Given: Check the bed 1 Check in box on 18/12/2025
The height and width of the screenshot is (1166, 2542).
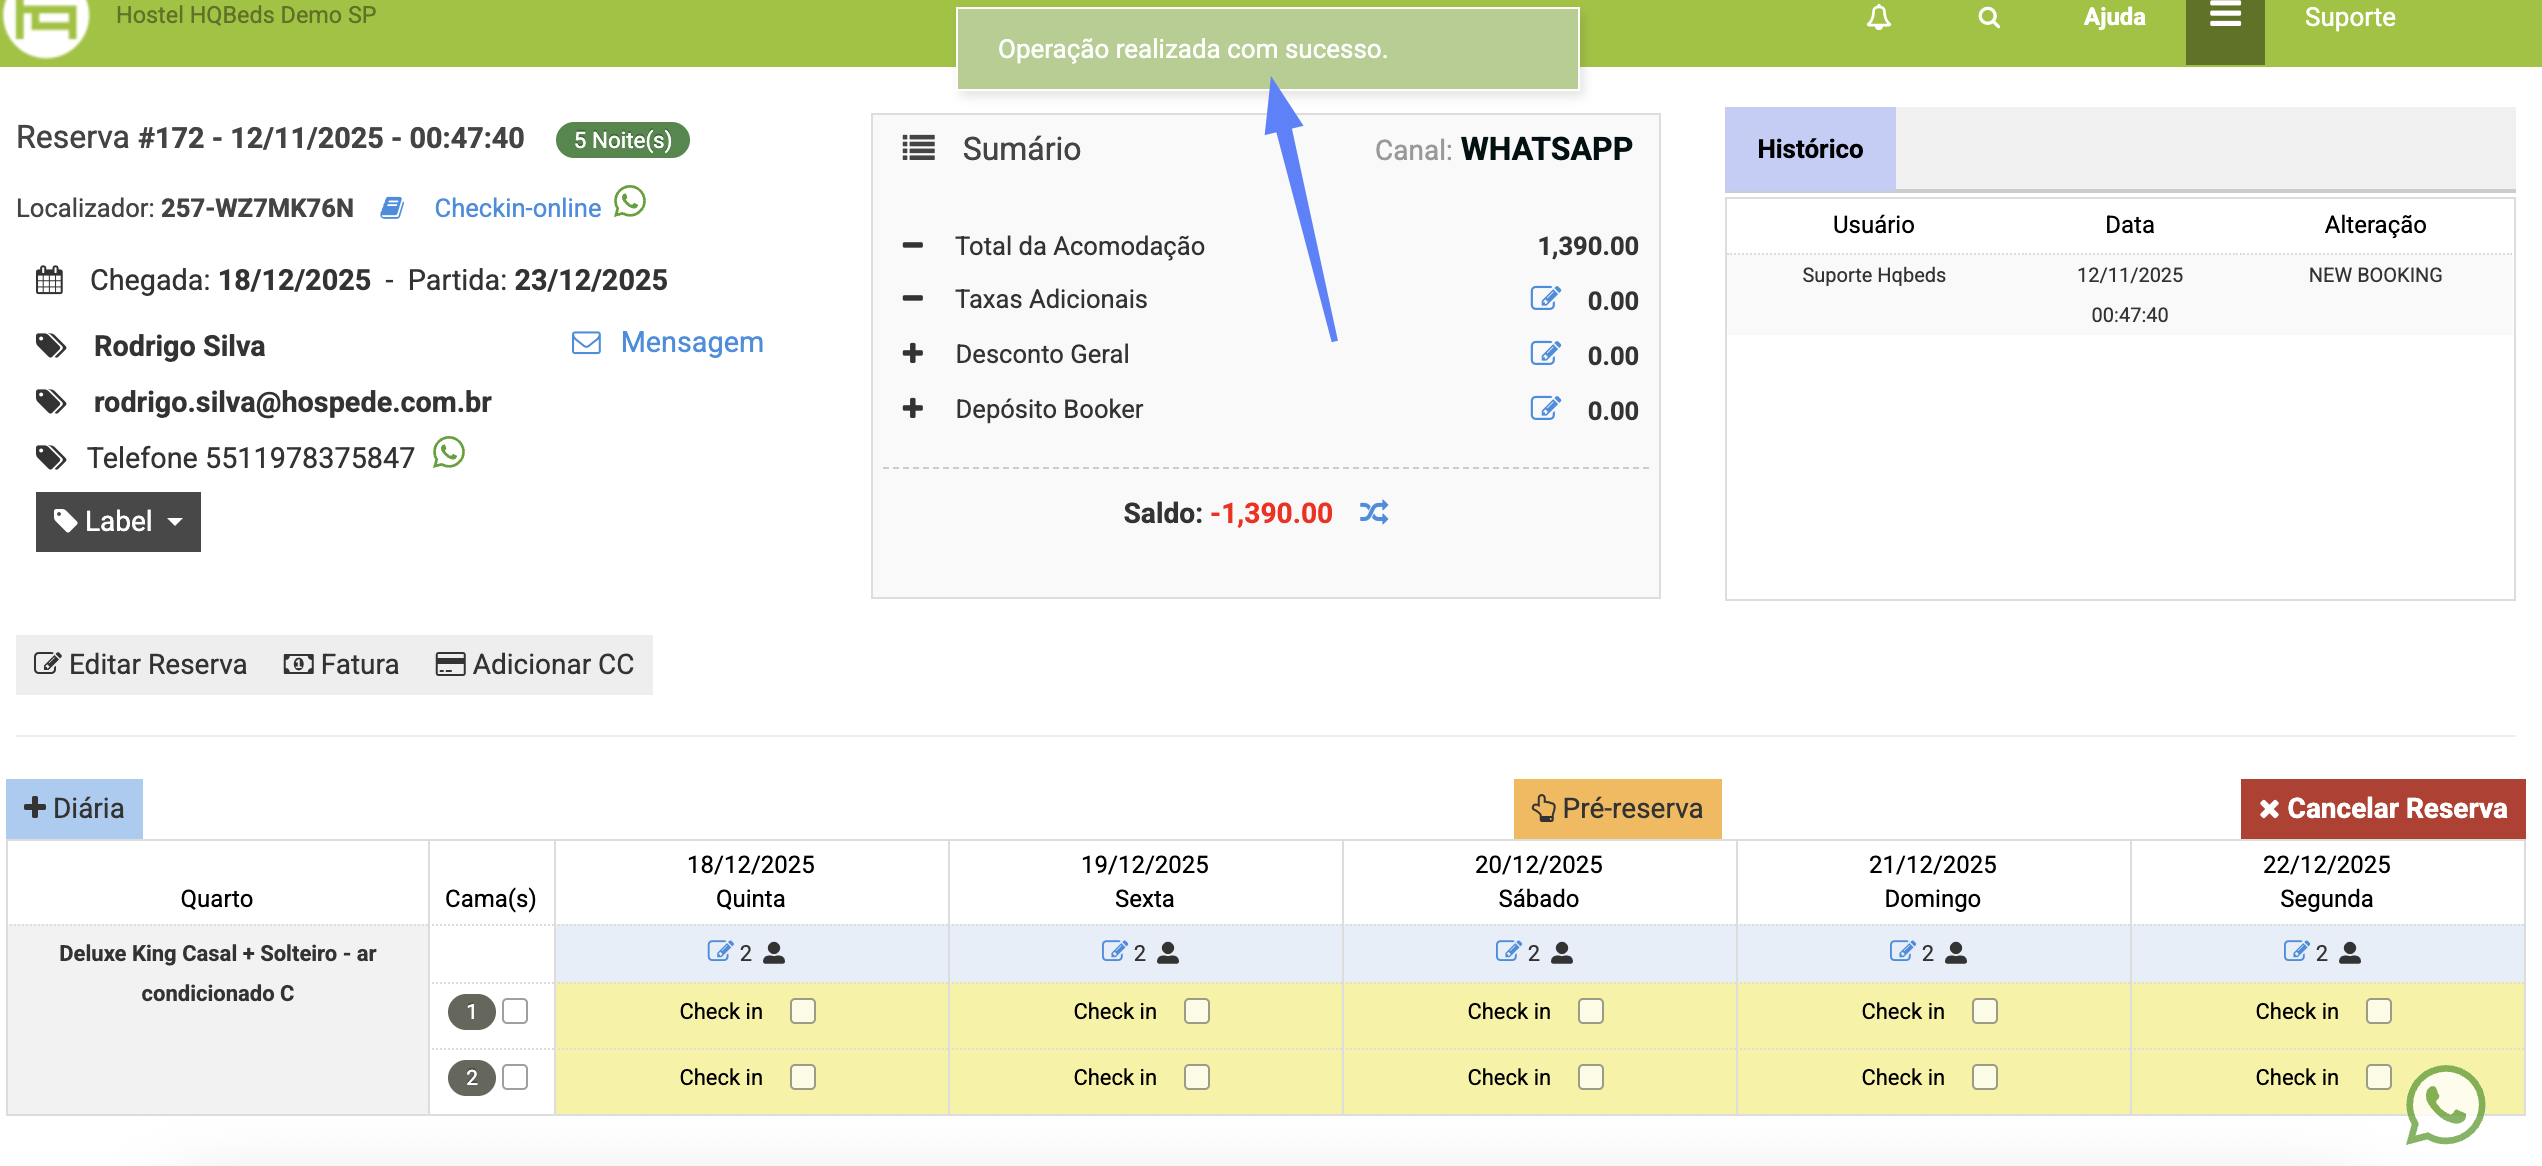Looking at the screenshot, I should point(802,1011).
